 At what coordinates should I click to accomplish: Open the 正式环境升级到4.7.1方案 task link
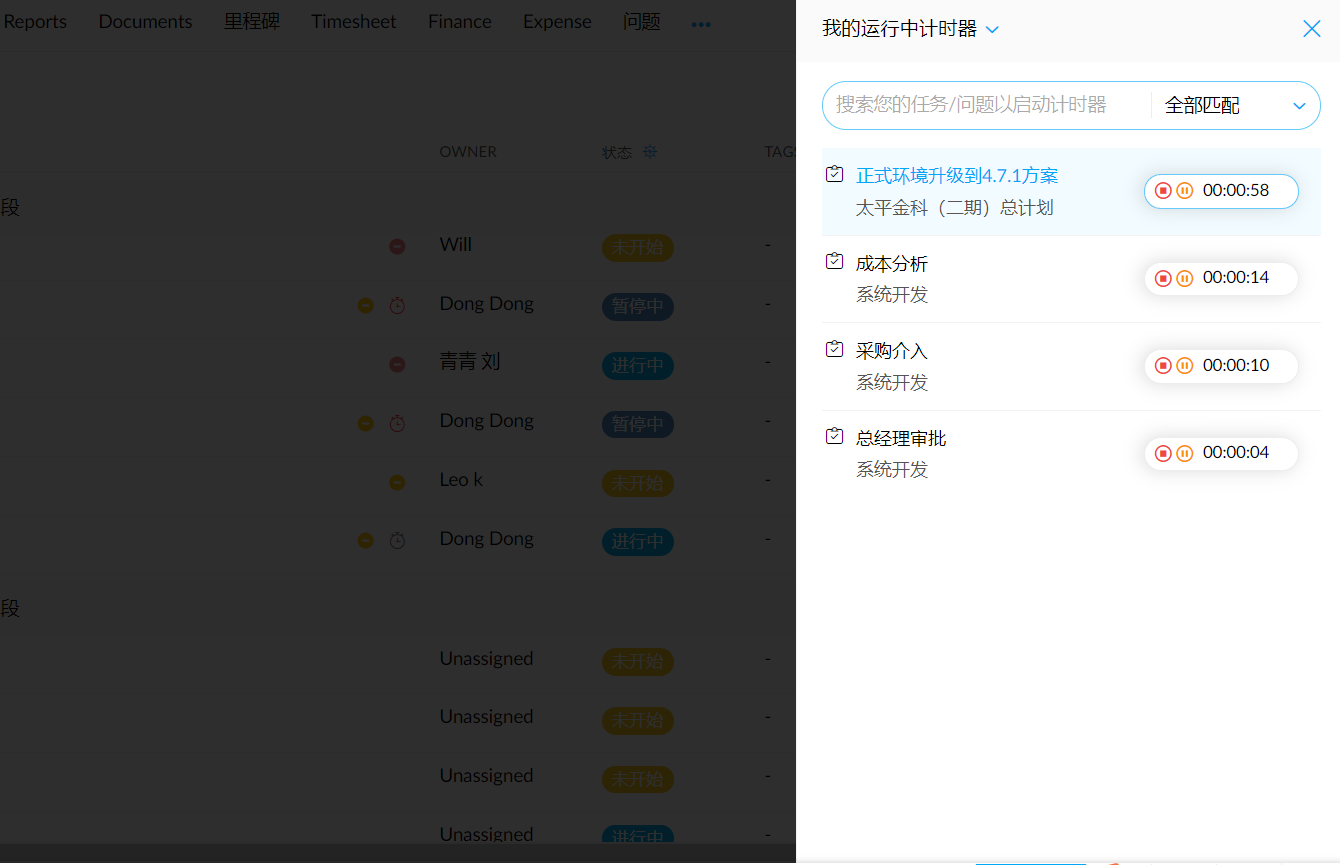click(957, 176)
